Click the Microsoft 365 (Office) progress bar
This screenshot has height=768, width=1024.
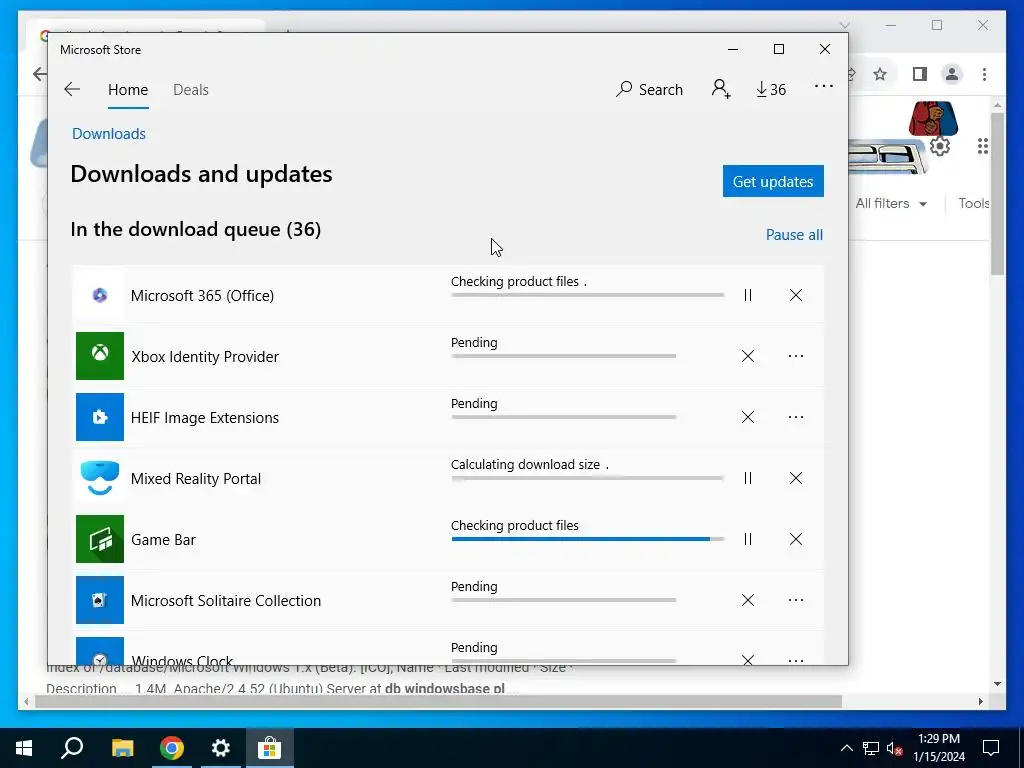(x=588, y=295)
